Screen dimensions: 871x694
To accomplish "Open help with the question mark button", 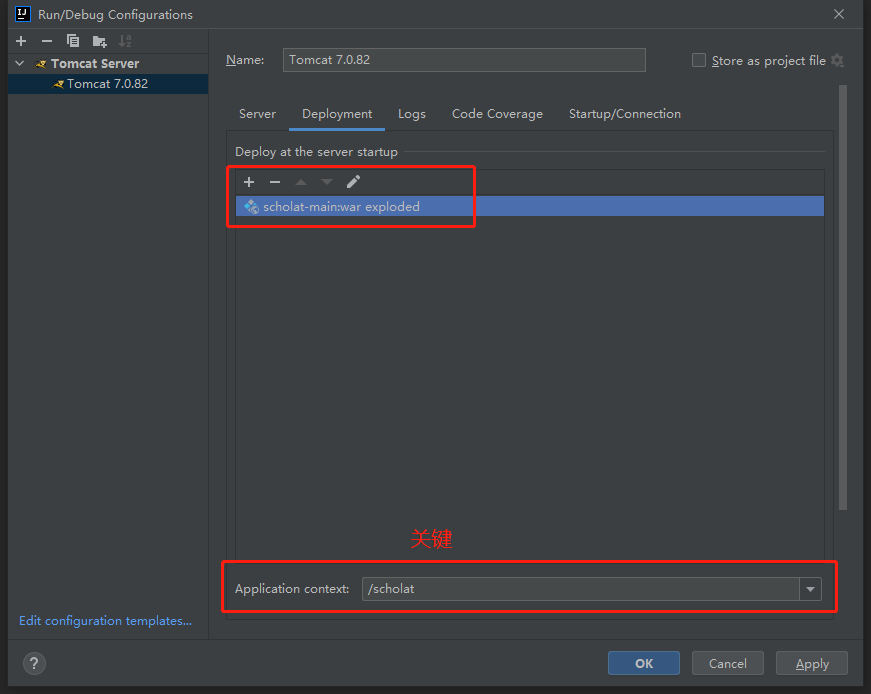I will 34,663.
